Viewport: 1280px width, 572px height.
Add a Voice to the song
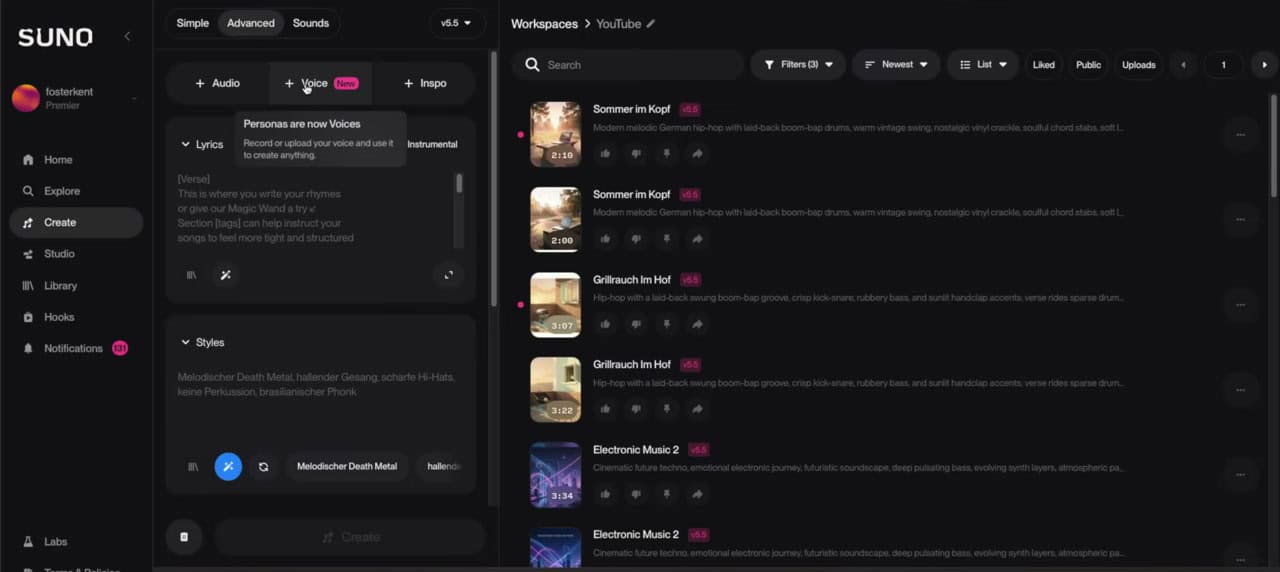tap(320, 83)
